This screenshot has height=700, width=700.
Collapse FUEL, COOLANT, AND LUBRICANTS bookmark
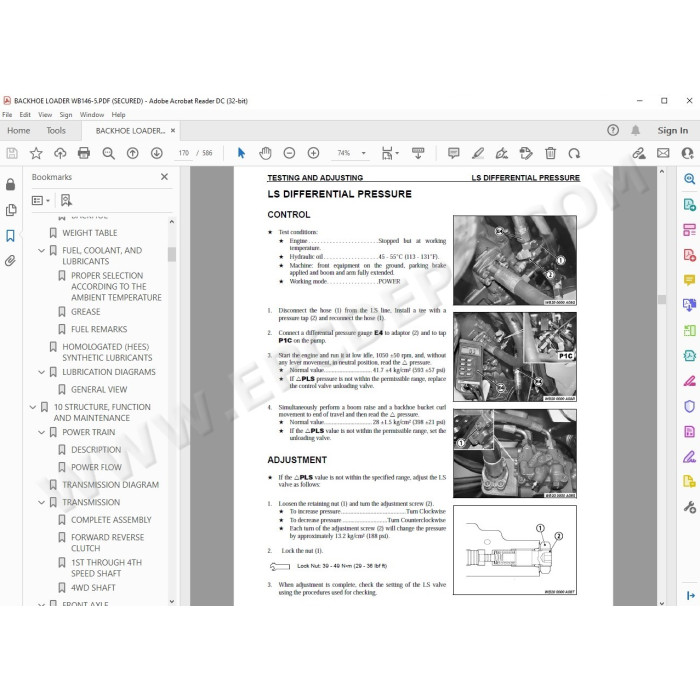coord(42,250)
